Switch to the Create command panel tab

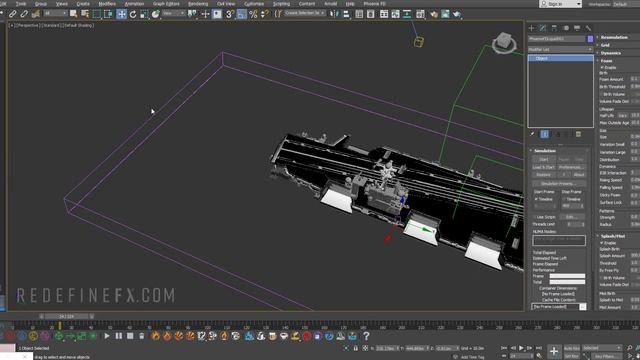(x=531, y=28)
